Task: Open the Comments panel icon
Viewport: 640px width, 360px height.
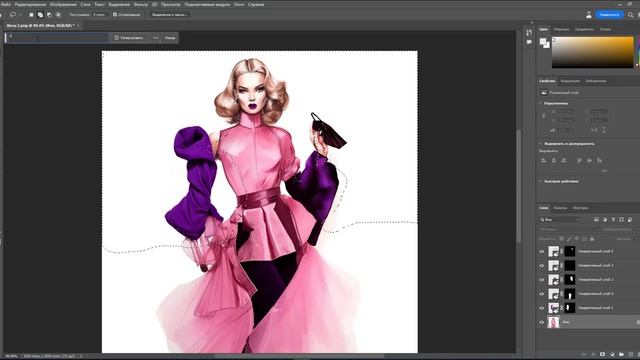Action: click(x=529, y=42)
